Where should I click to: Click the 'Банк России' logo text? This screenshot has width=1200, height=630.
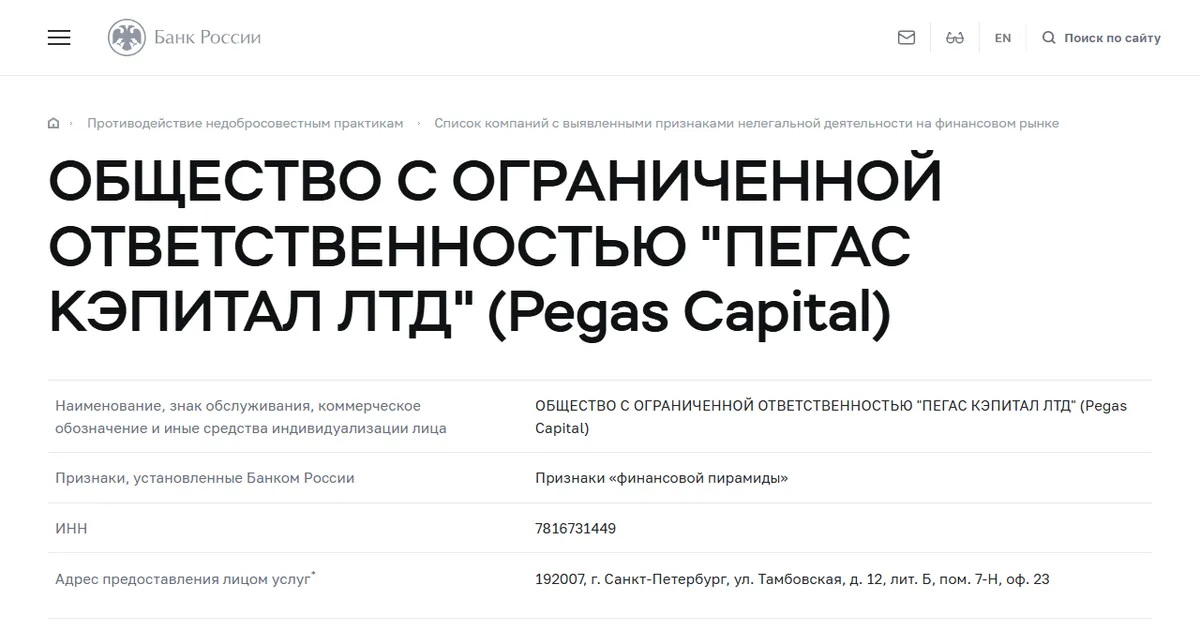point(207,38)
